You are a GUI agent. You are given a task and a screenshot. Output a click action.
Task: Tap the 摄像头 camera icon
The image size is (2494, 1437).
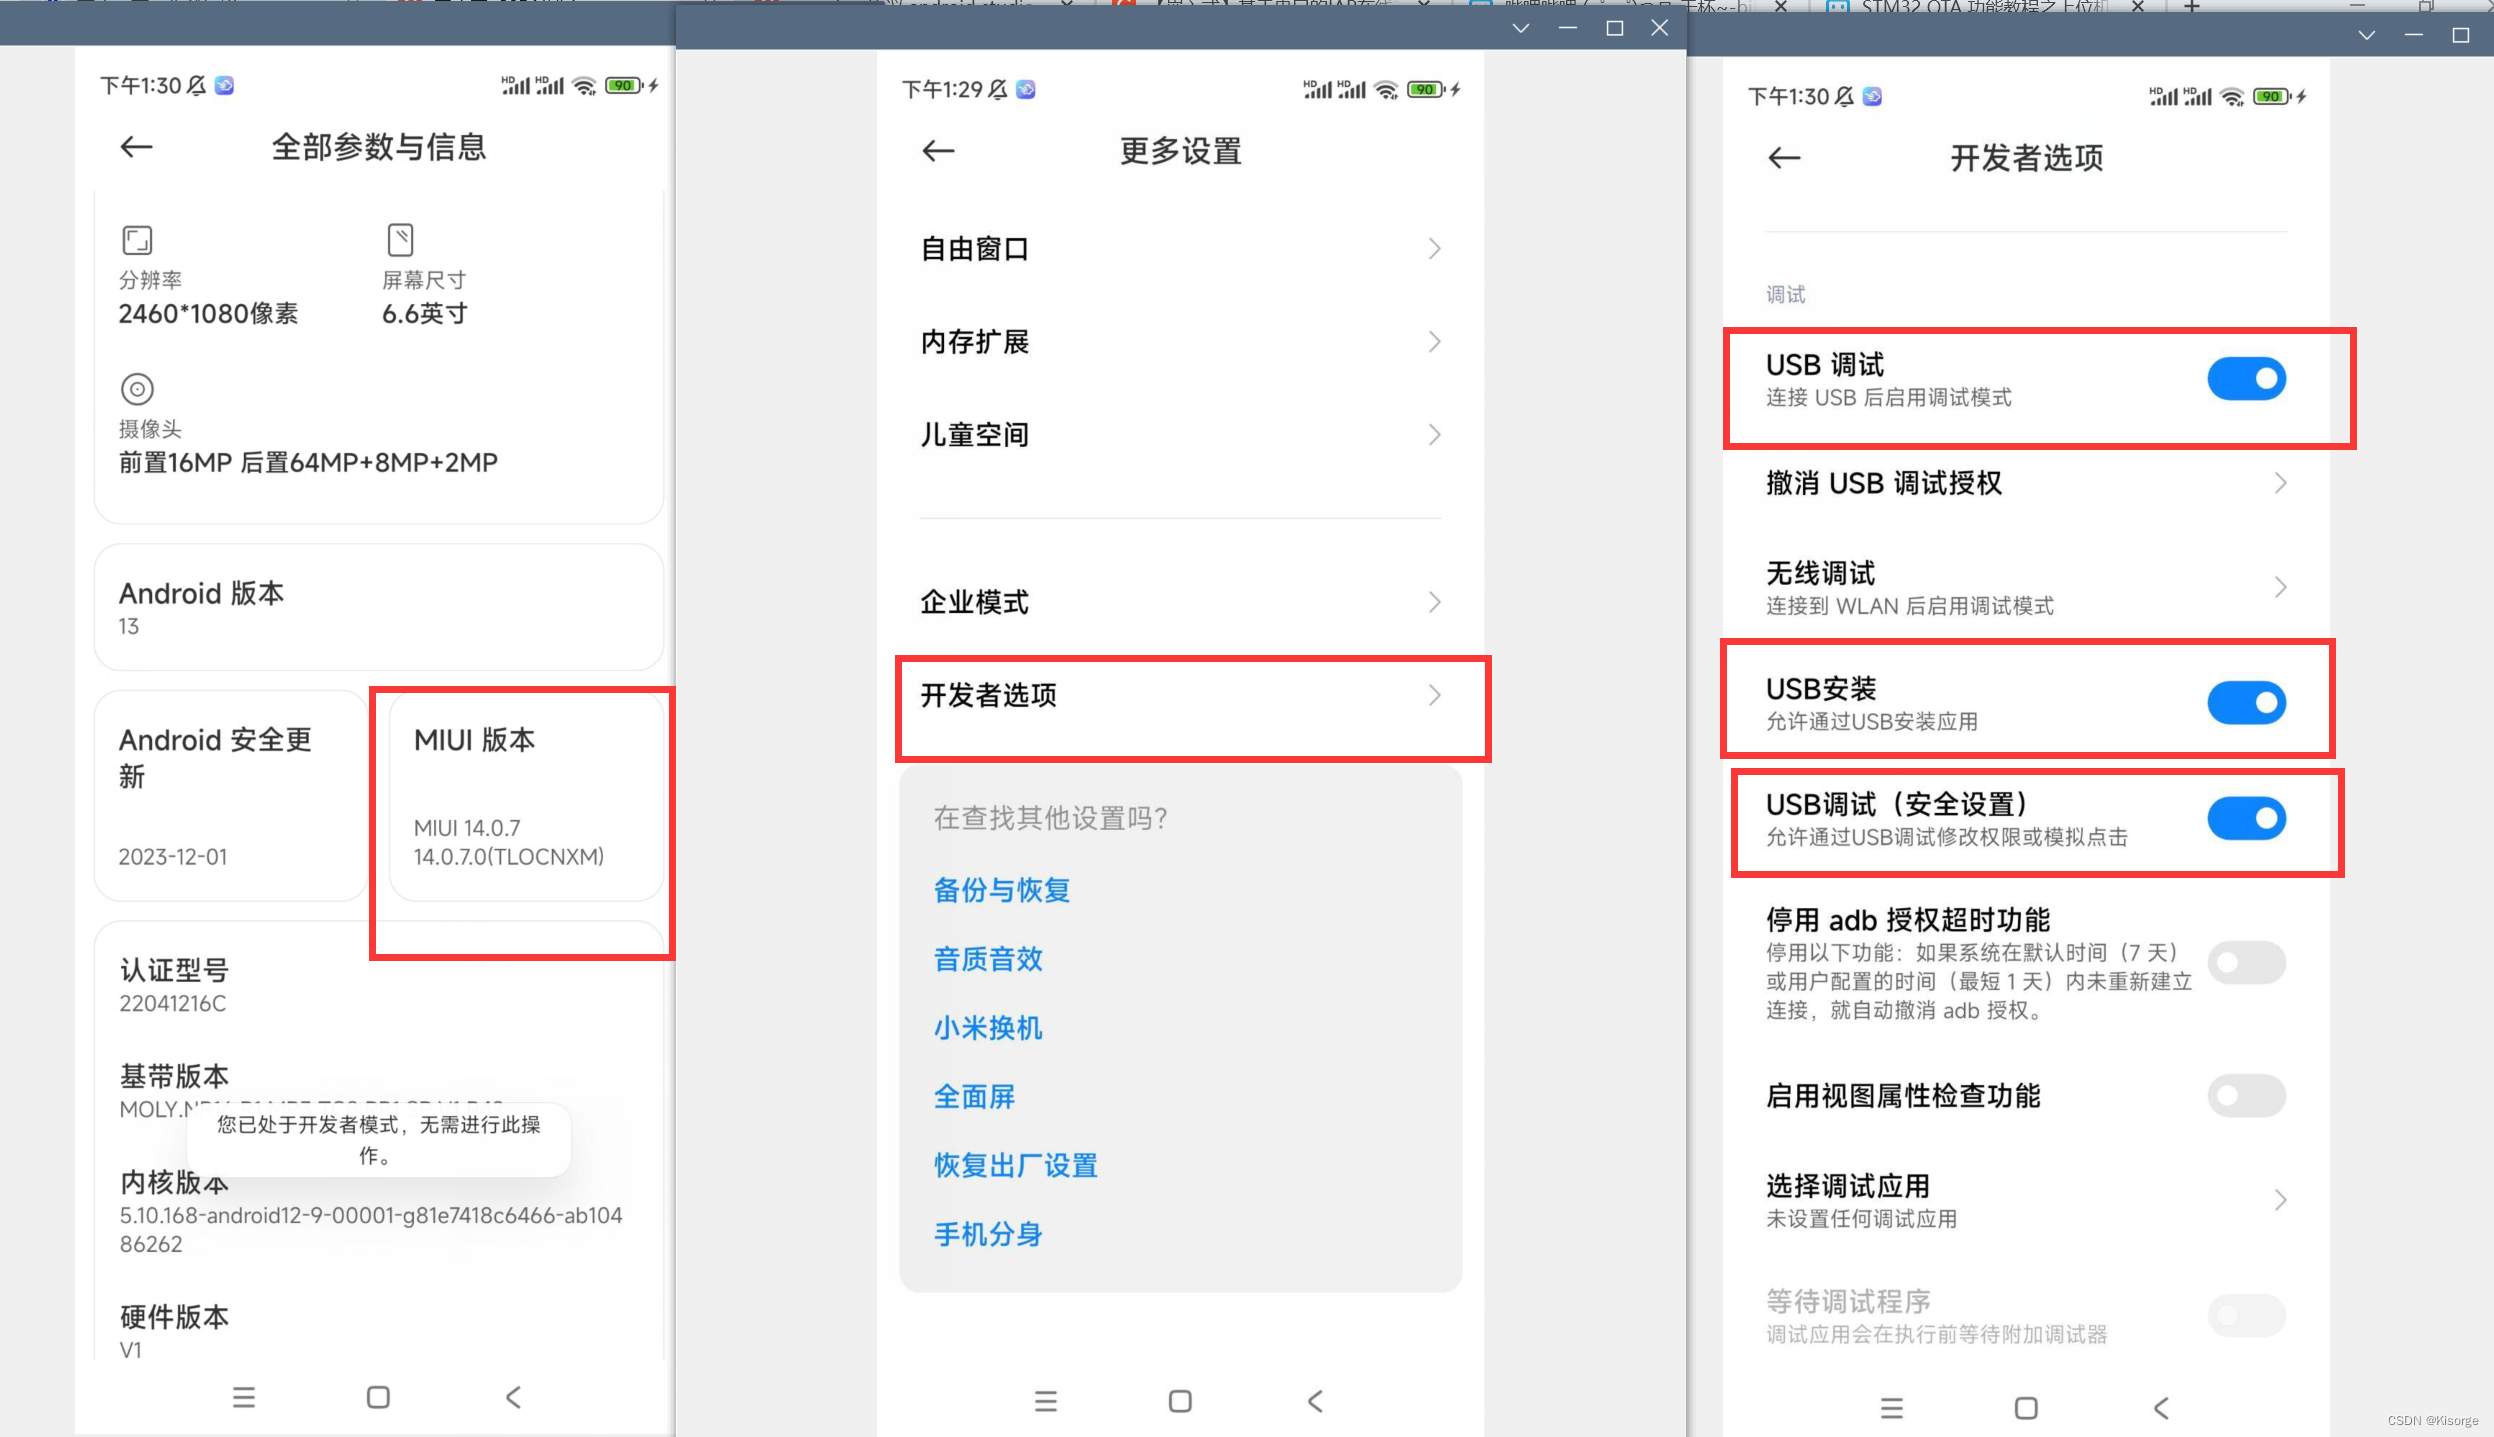pyautogui.click(x=137, y=389)
